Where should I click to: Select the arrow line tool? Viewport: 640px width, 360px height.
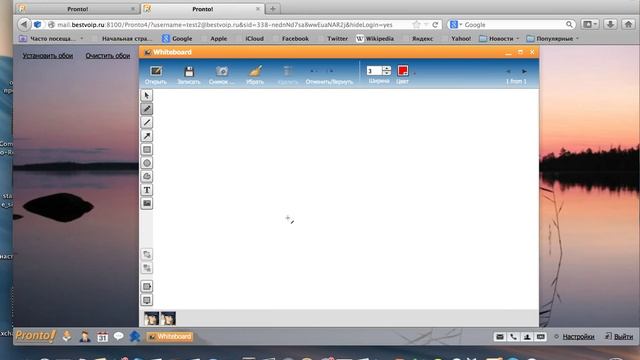click(x=147, y=136)
